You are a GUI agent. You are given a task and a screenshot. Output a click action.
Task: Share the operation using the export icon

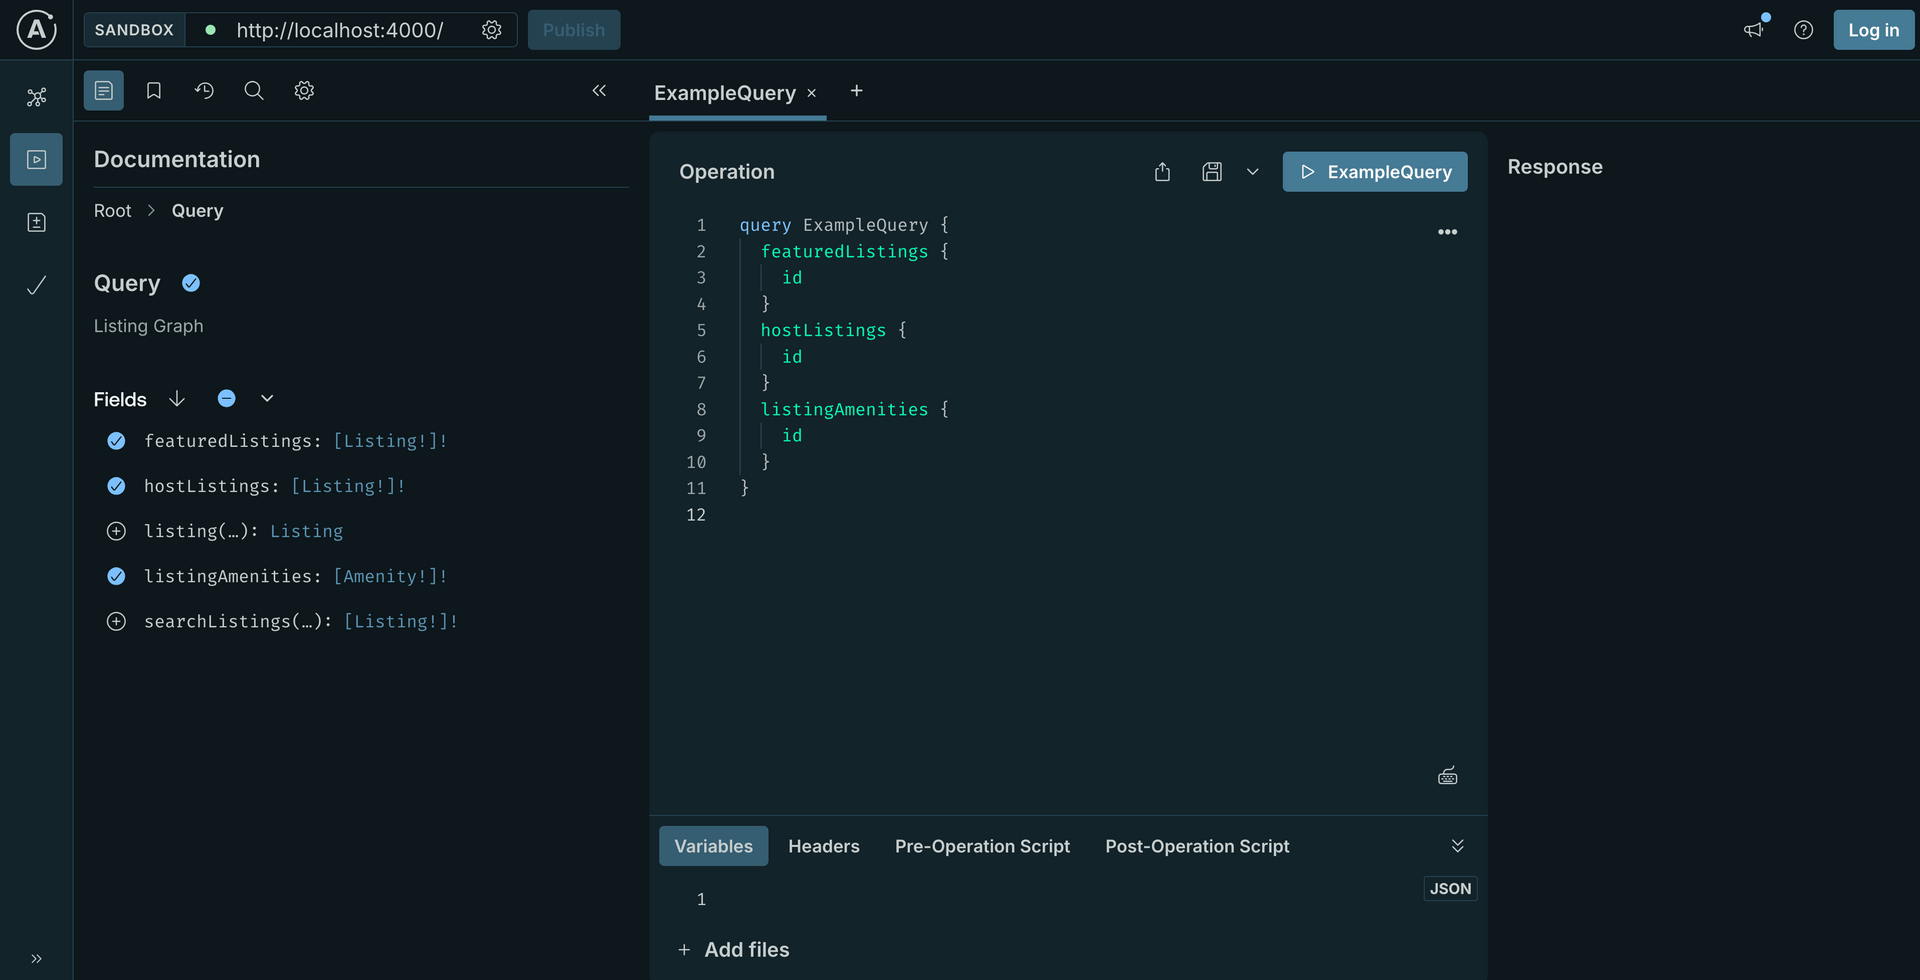pyautogui.click(x=1161, y=171)
